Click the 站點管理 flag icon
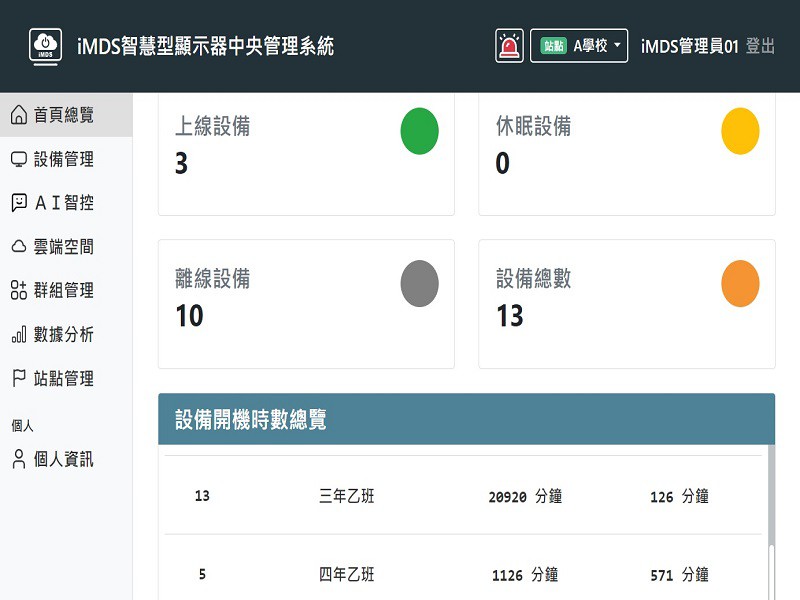The width and height of the screenshot is (800, 600). [x=19, y=379]
